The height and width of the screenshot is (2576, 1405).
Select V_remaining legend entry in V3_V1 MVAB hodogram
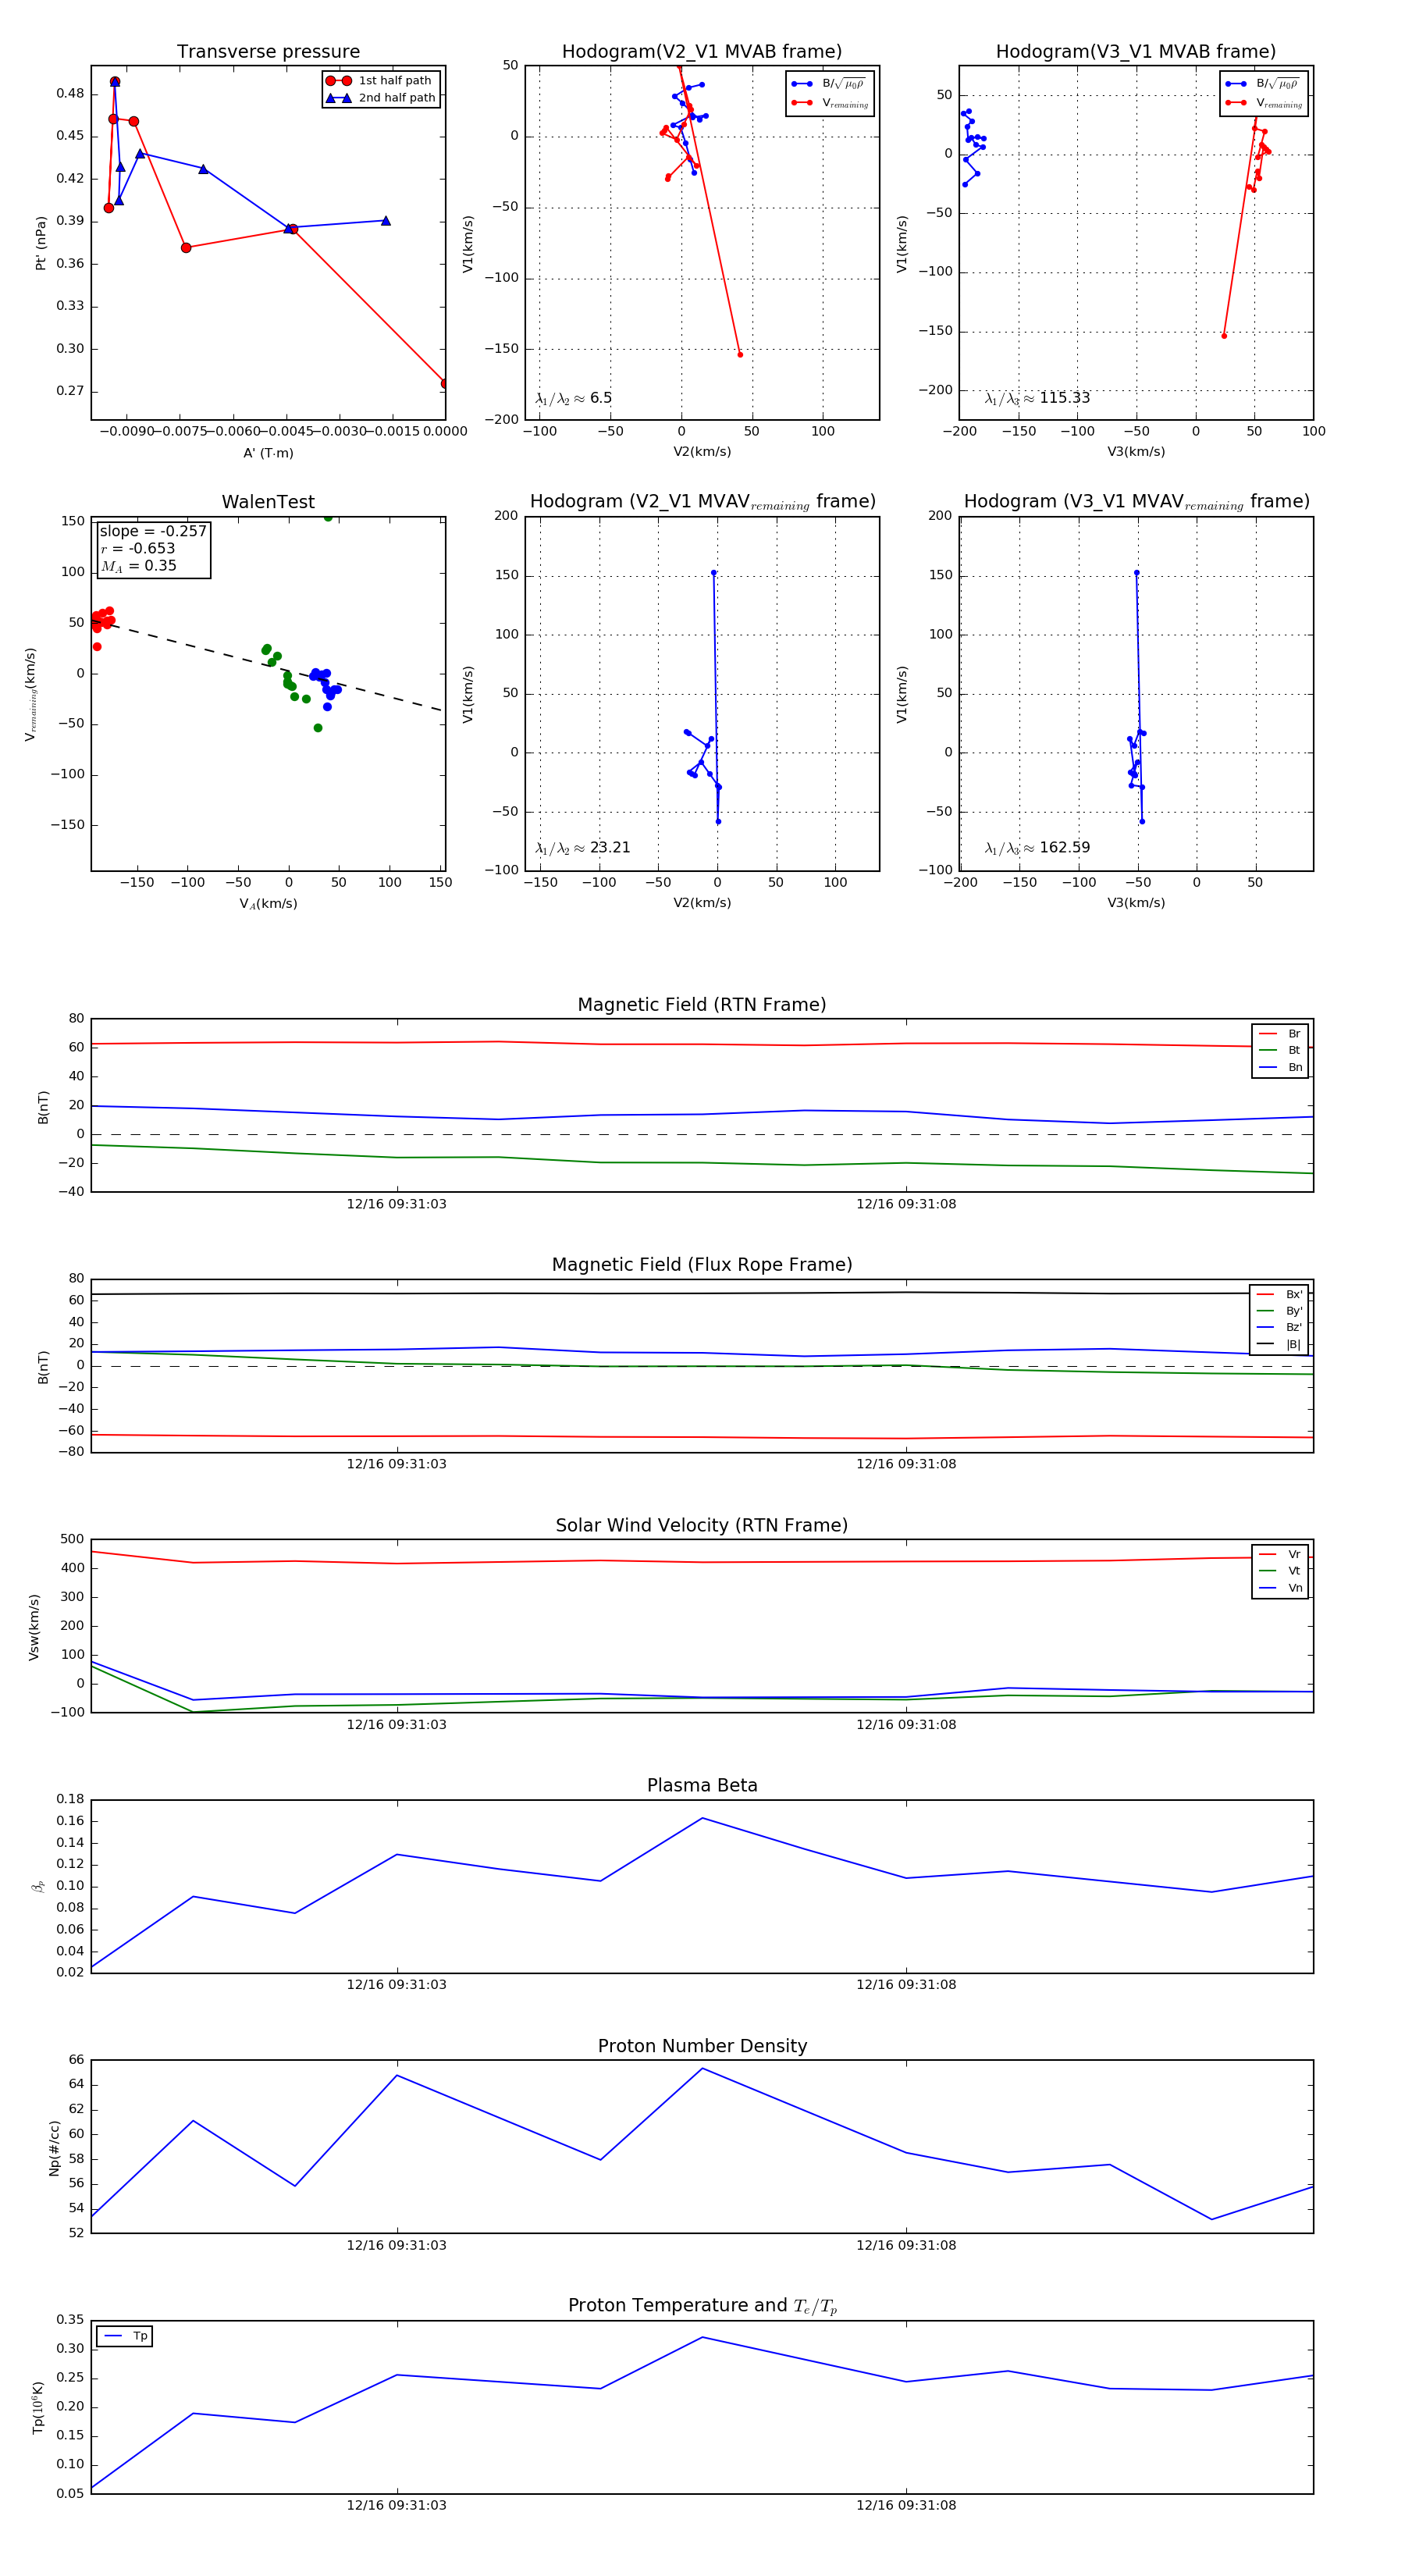point(1263,103)
